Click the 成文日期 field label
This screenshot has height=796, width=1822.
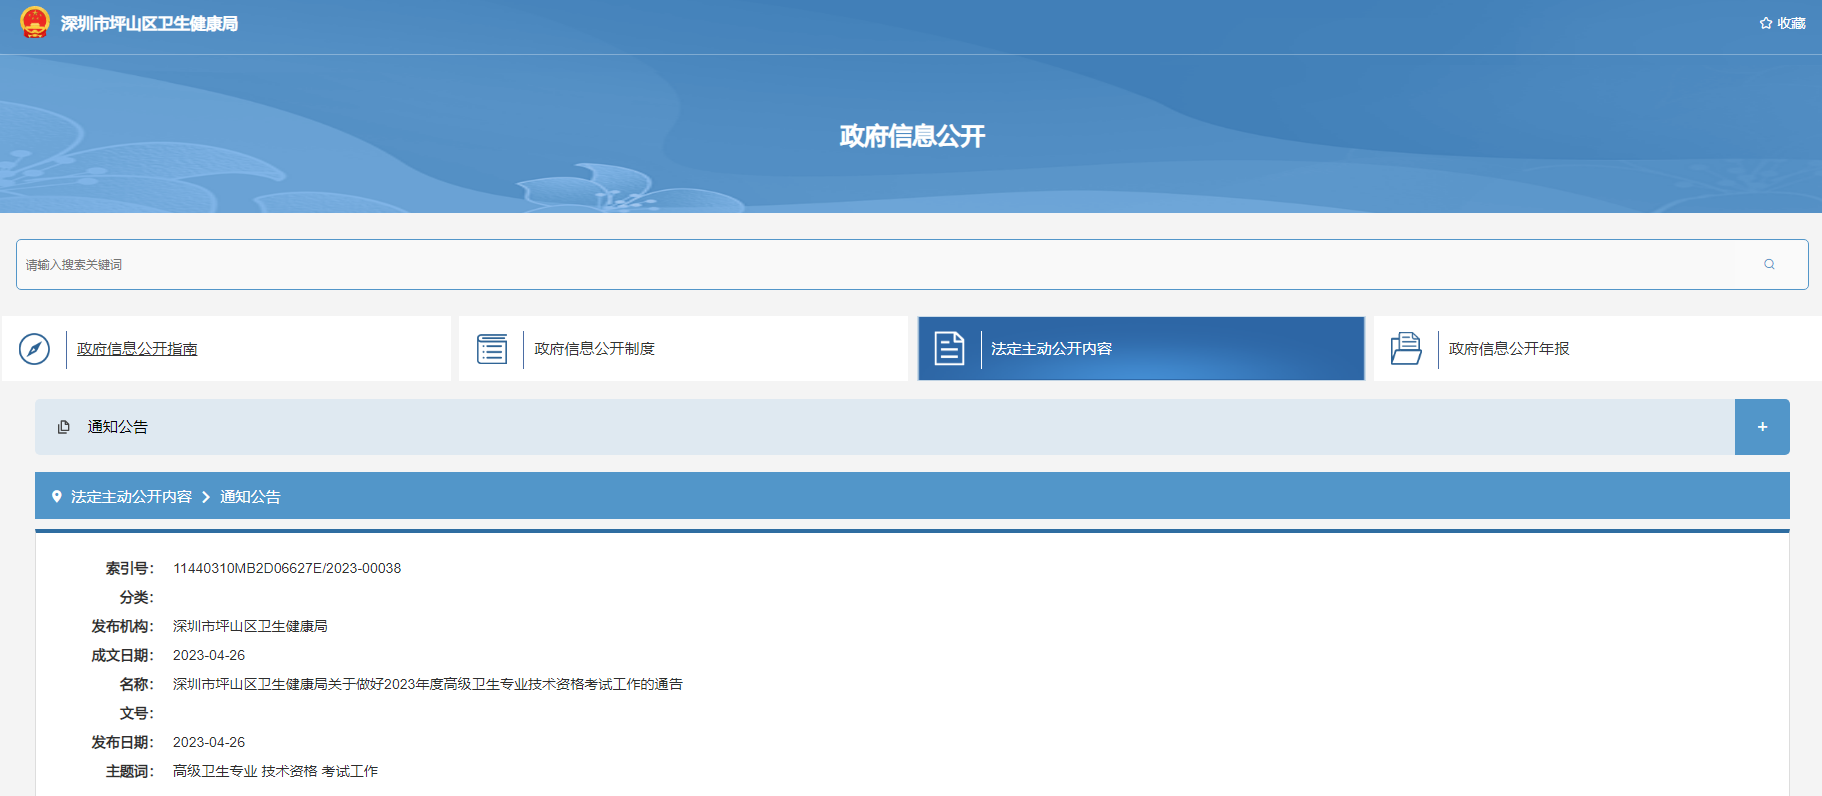[x=122, y=655]
